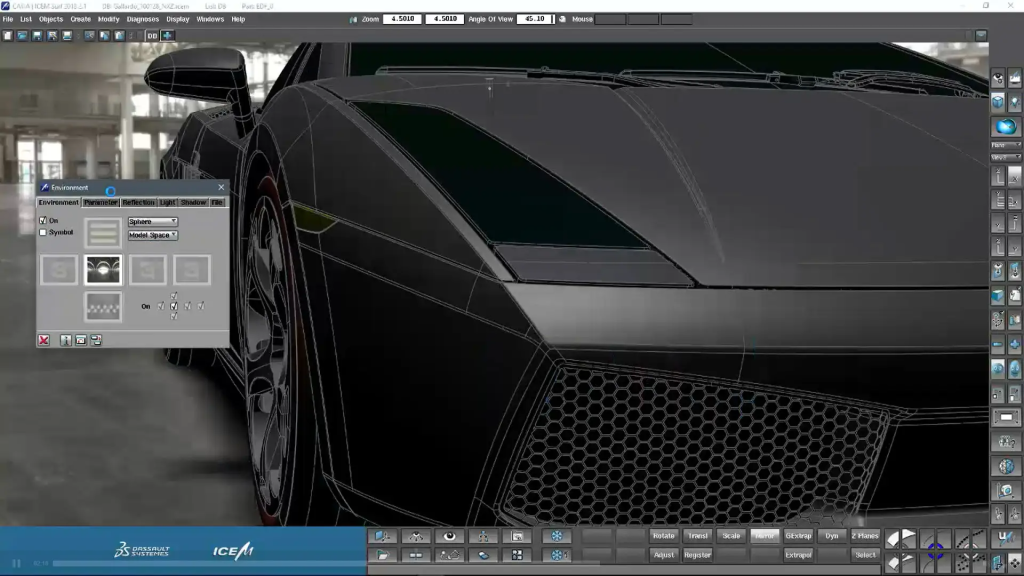The height and width of the screenshot is (576, 1024).
Task: Click the snowflake freeze icon in bottom toolbar
Action: (557, 536)
